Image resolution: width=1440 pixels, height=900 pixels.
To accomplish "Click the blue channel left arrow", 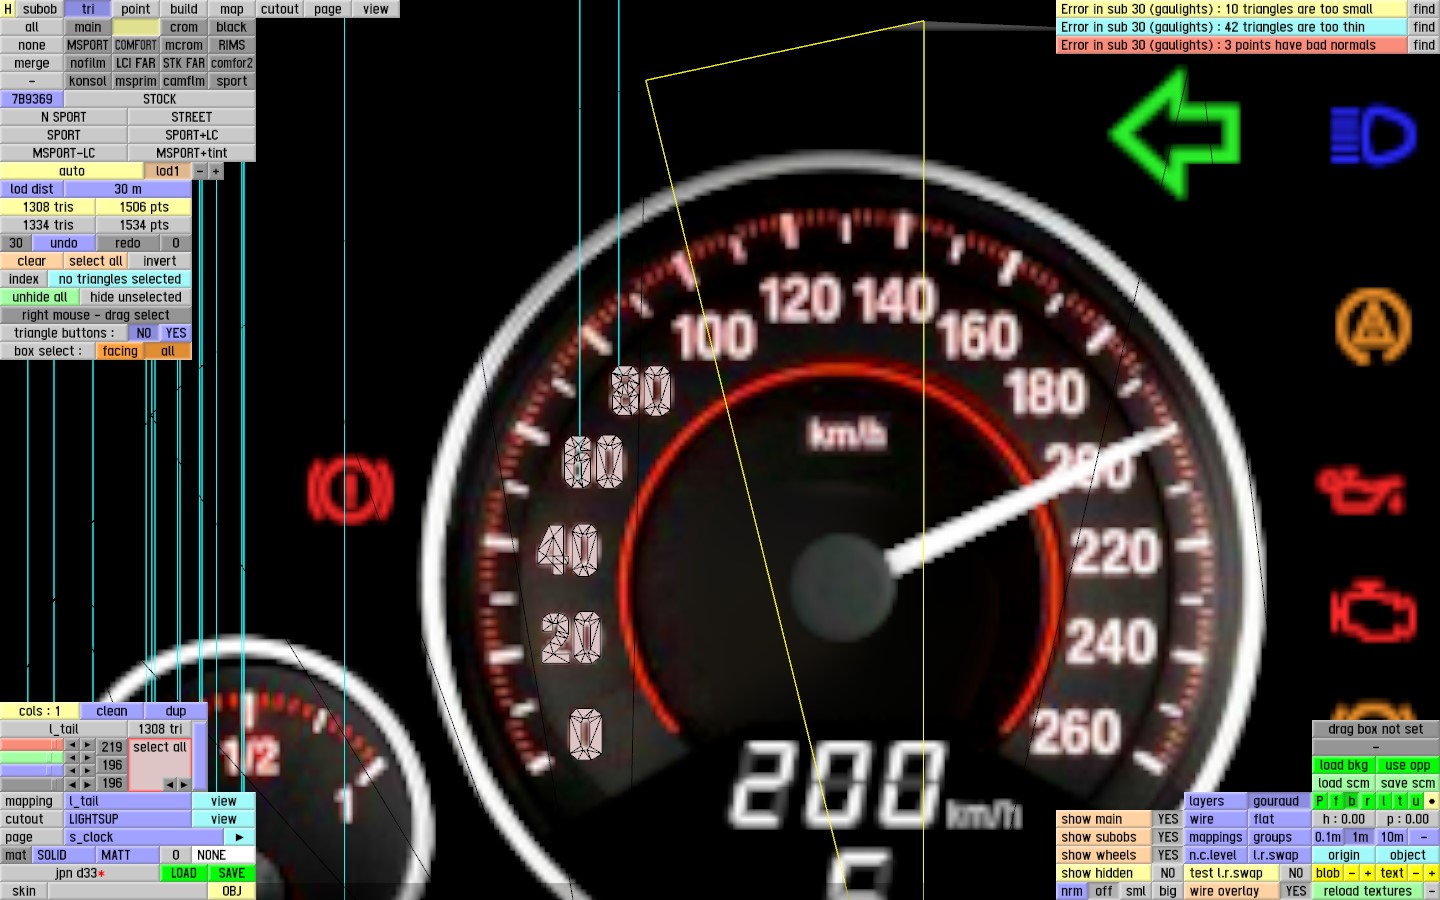I will pyautogui.click(x=71, y=772).
